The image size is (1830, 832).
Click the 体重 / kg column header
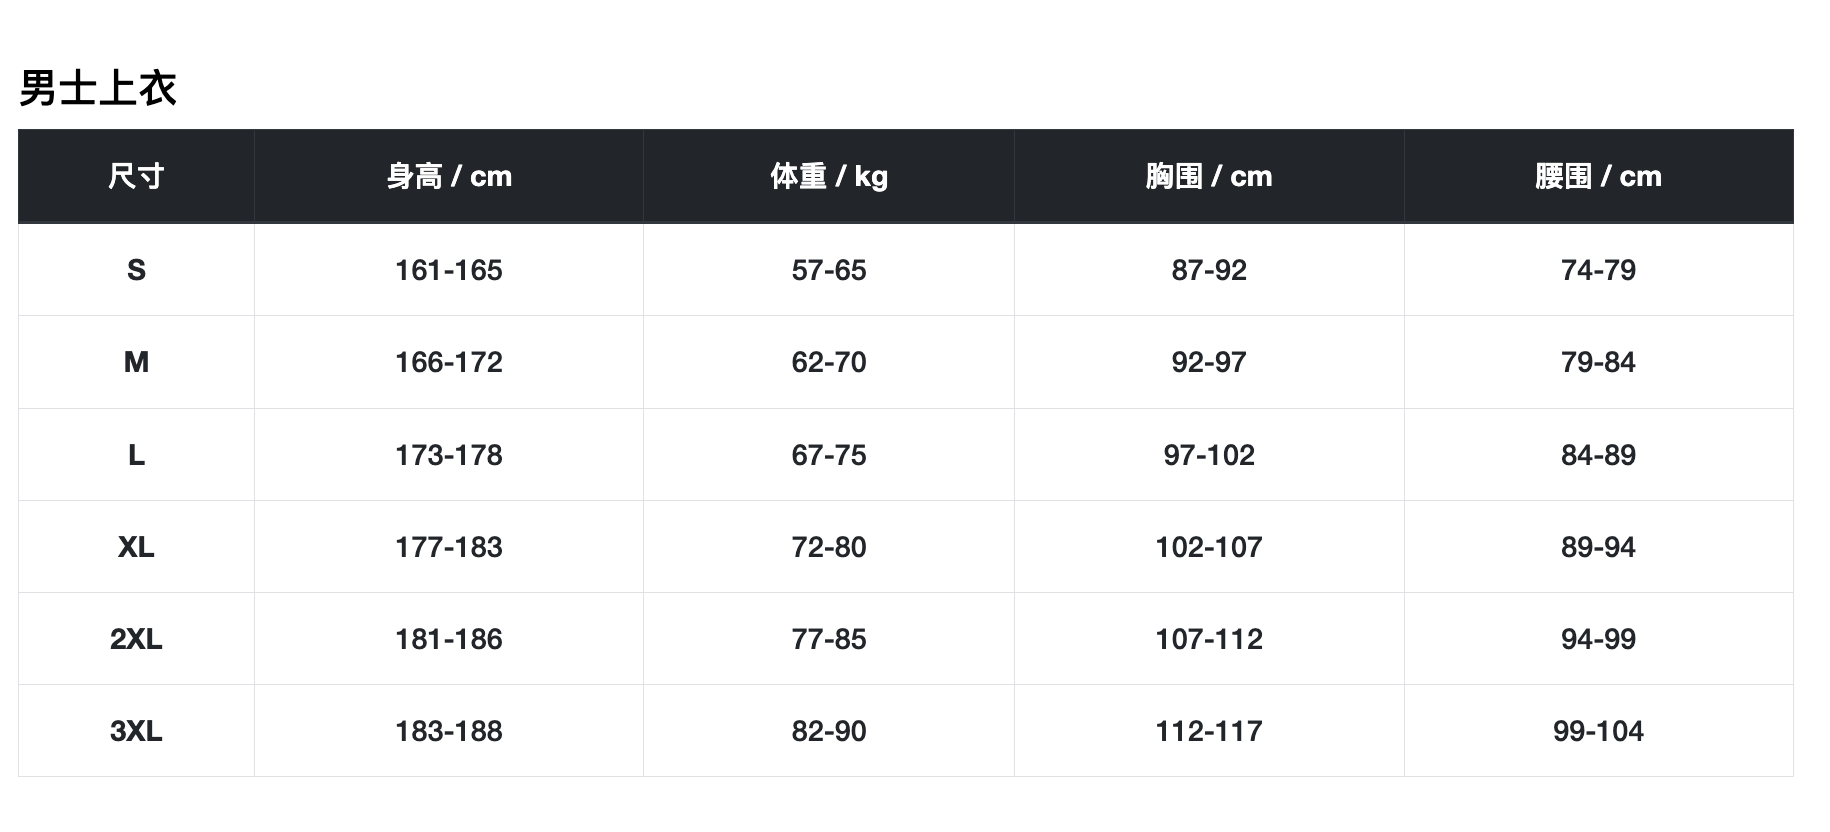point(829,177)
